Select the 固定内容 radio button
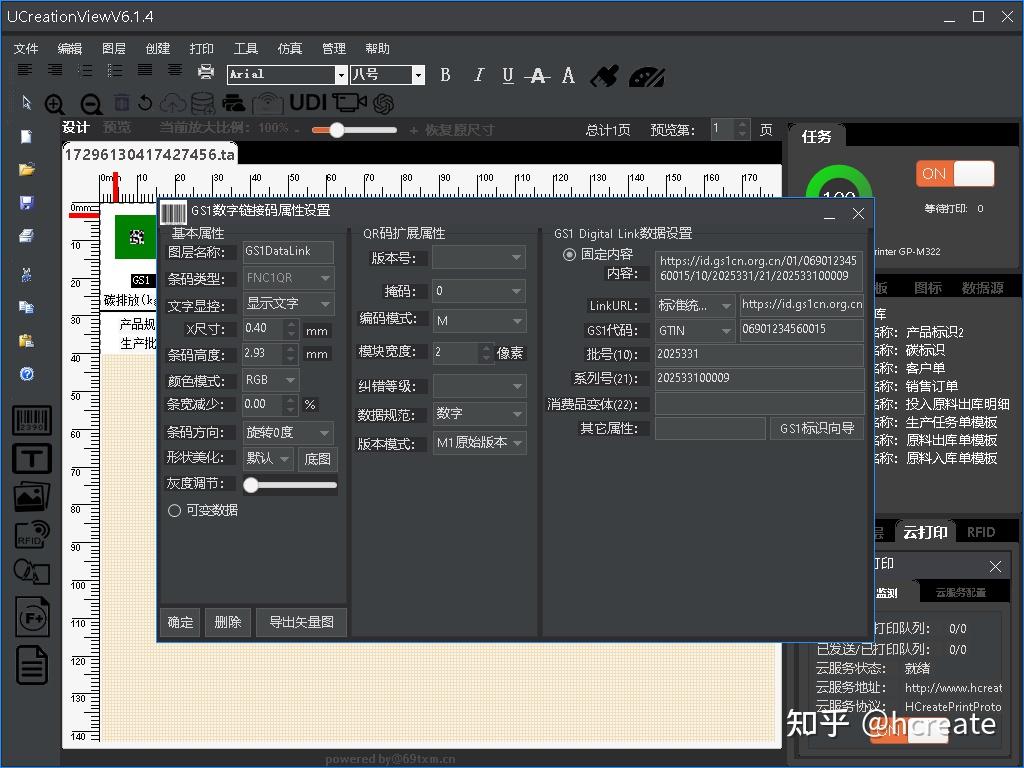 coord(568,252)
